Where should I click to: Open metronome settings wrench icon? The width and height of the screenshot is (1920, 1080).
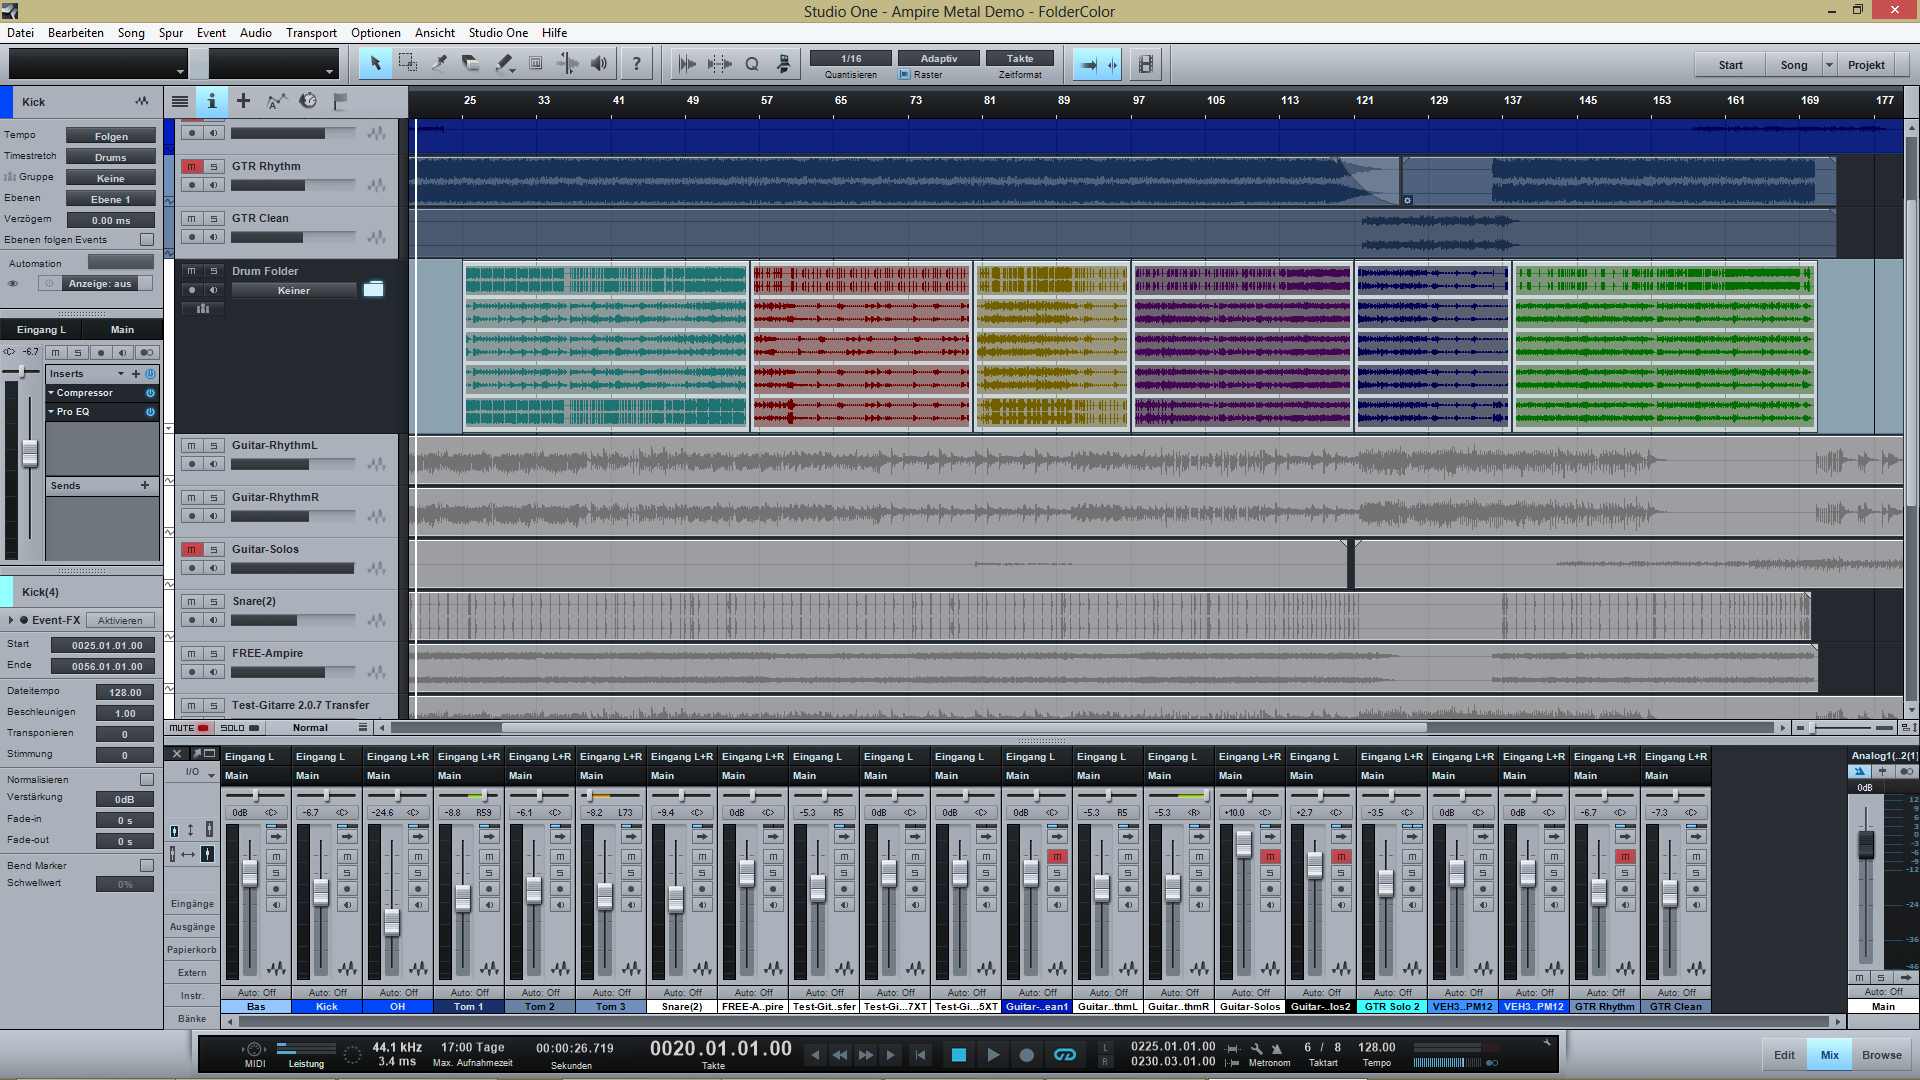[x=1256, y=1048]
